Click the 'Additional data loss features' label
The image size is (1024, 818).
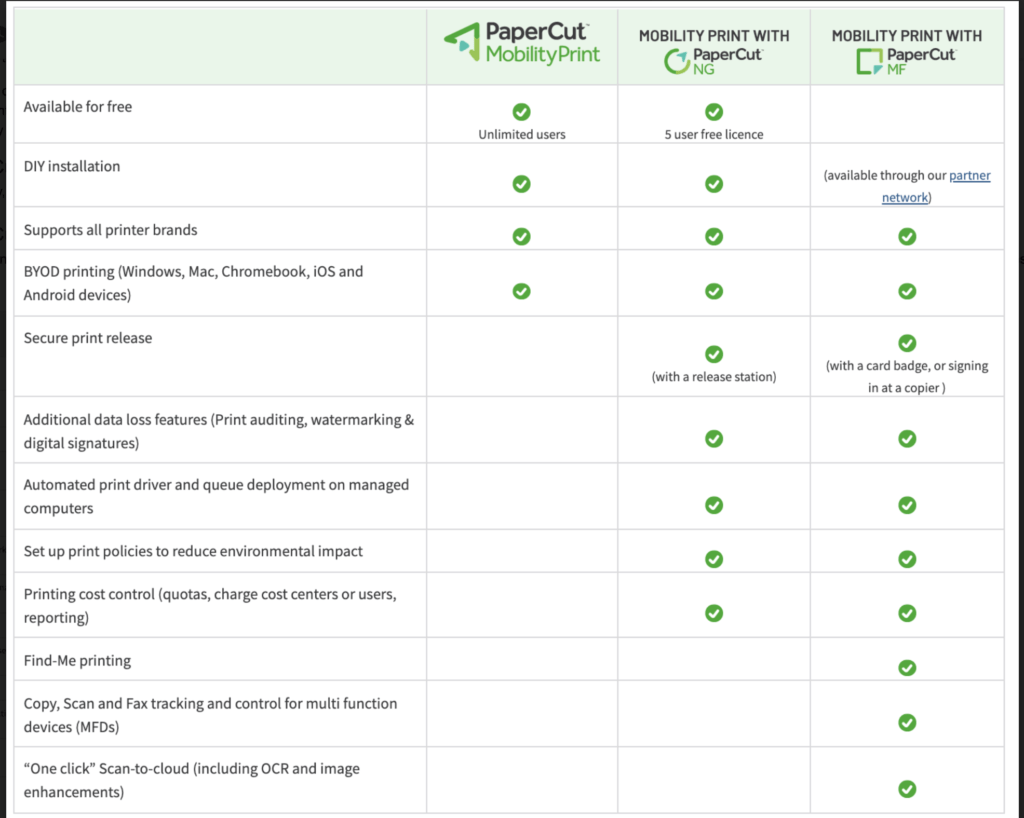[x=219, y=432]
